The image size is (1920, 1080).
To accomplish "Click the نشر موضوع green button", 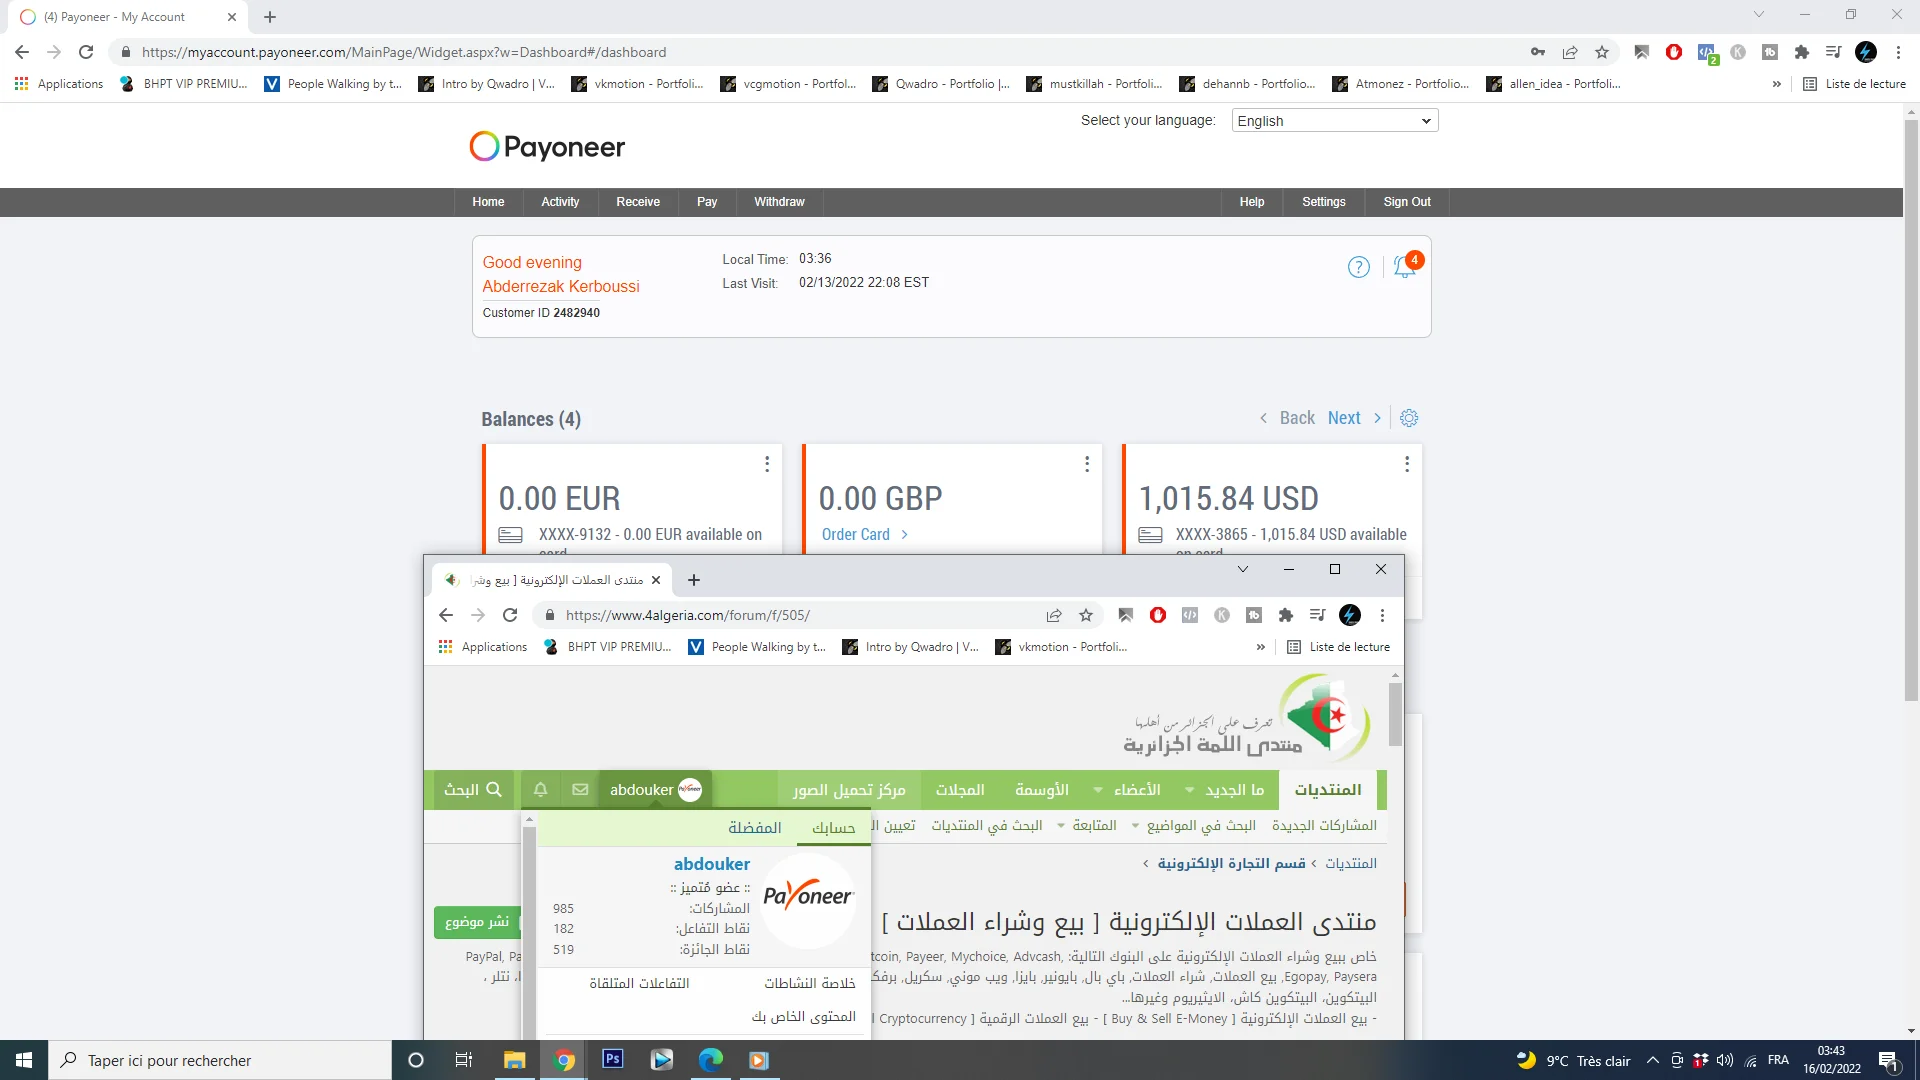I will click(477, 921).
